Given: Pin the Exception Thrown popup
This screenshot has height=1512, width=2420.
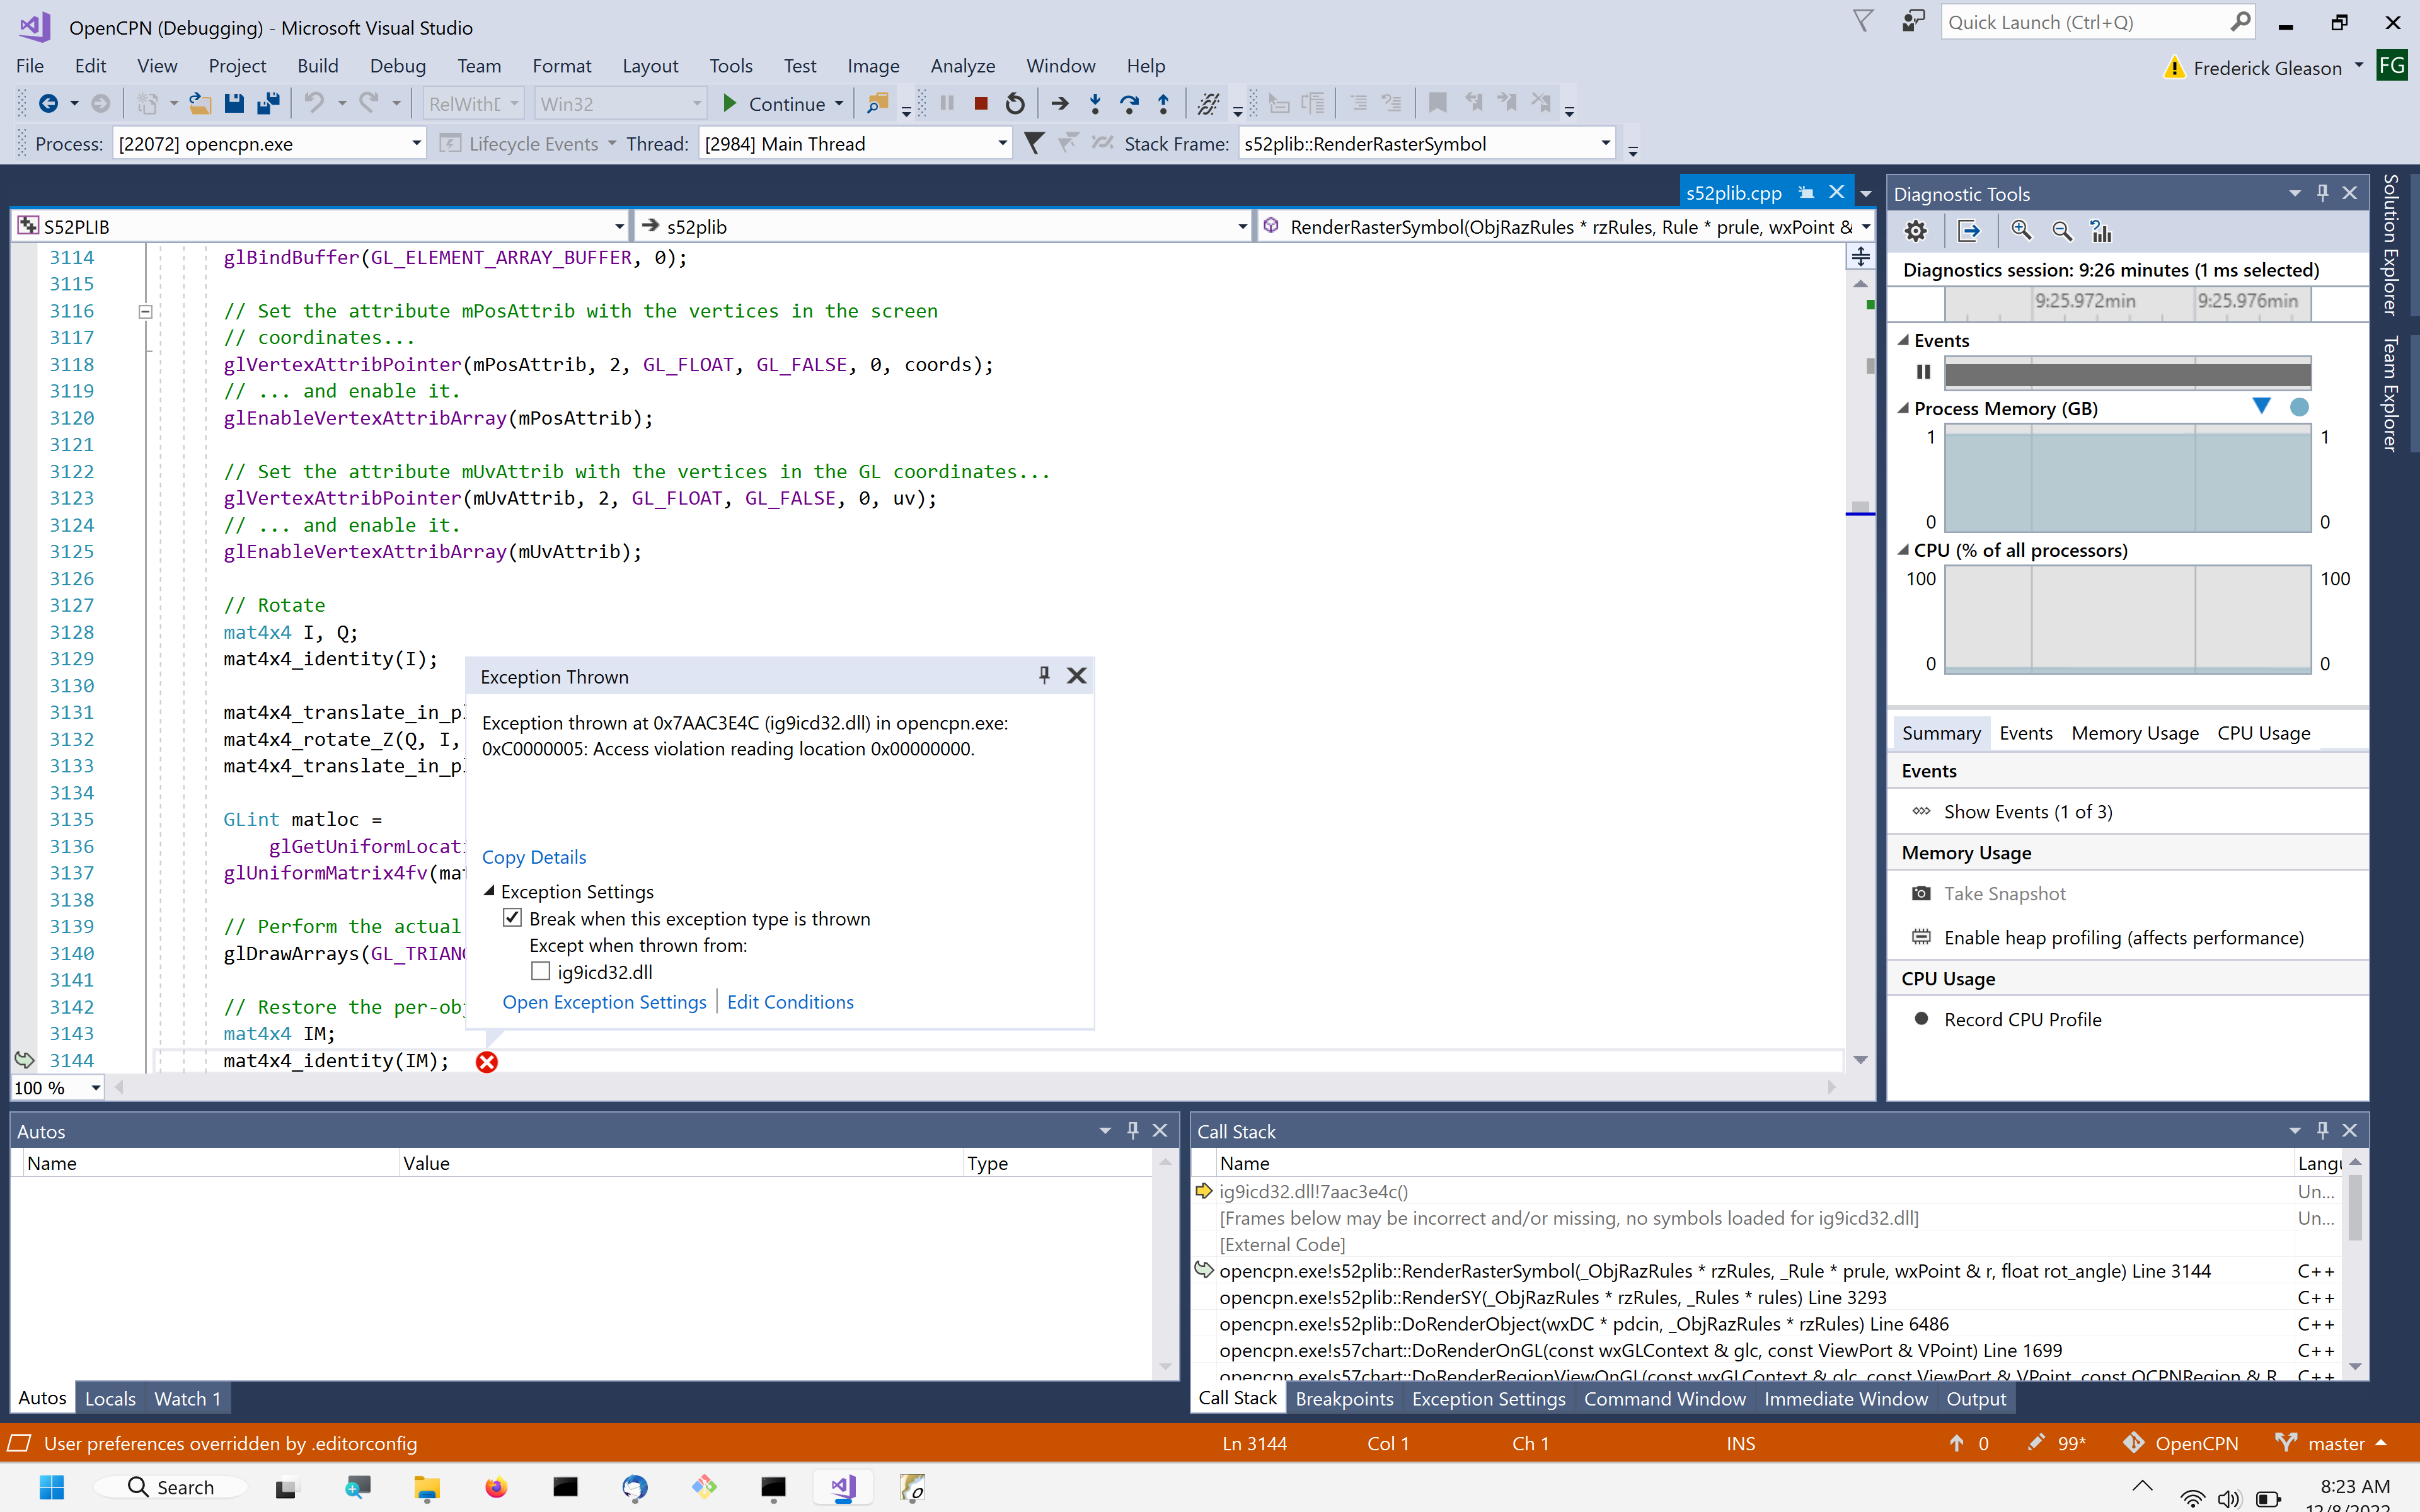Looking at the screenshot, I should pos(1044,675).
